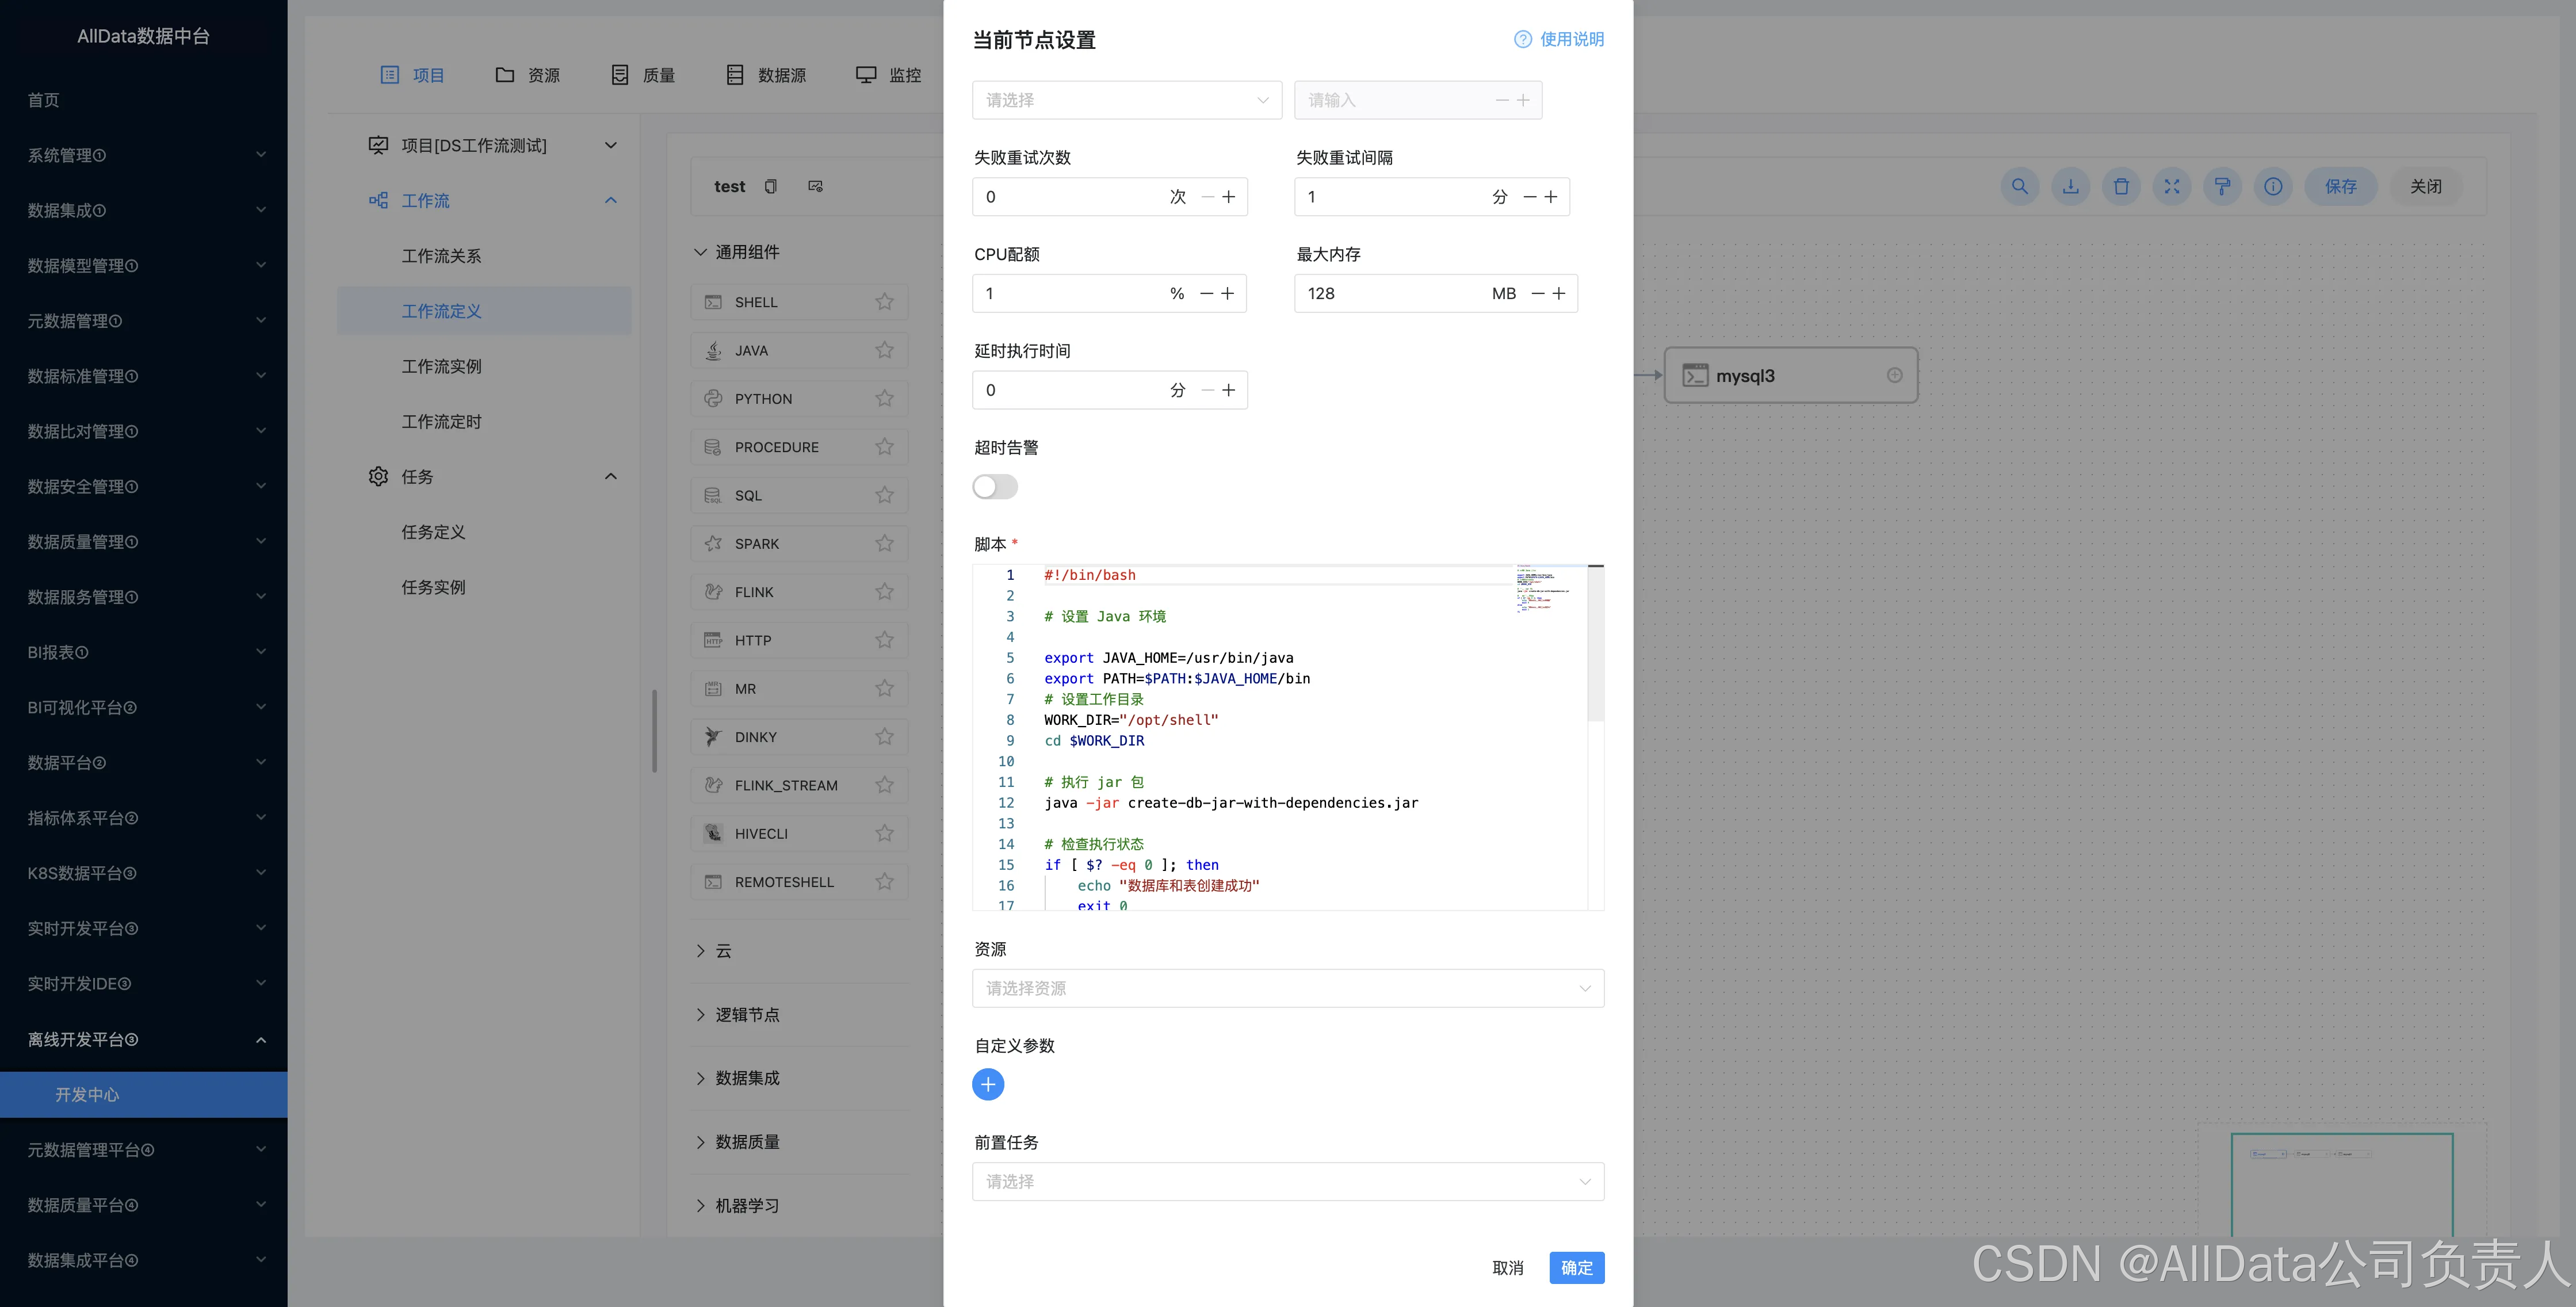The image size is (2576, 1307).
Task: Click the help question icon by 使用说明
Action: pyautogui.click(x=1522, y=39)
